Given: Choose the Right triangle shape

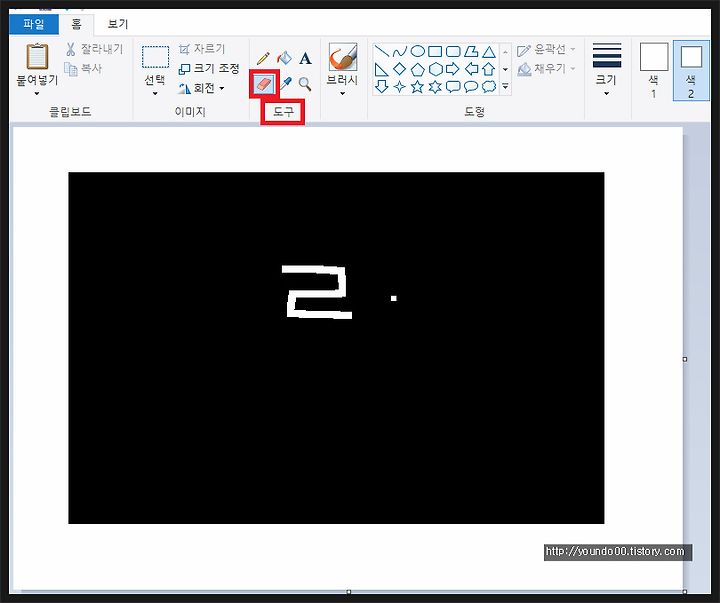Looking at the screenshot, I should [x=382, y=69].
